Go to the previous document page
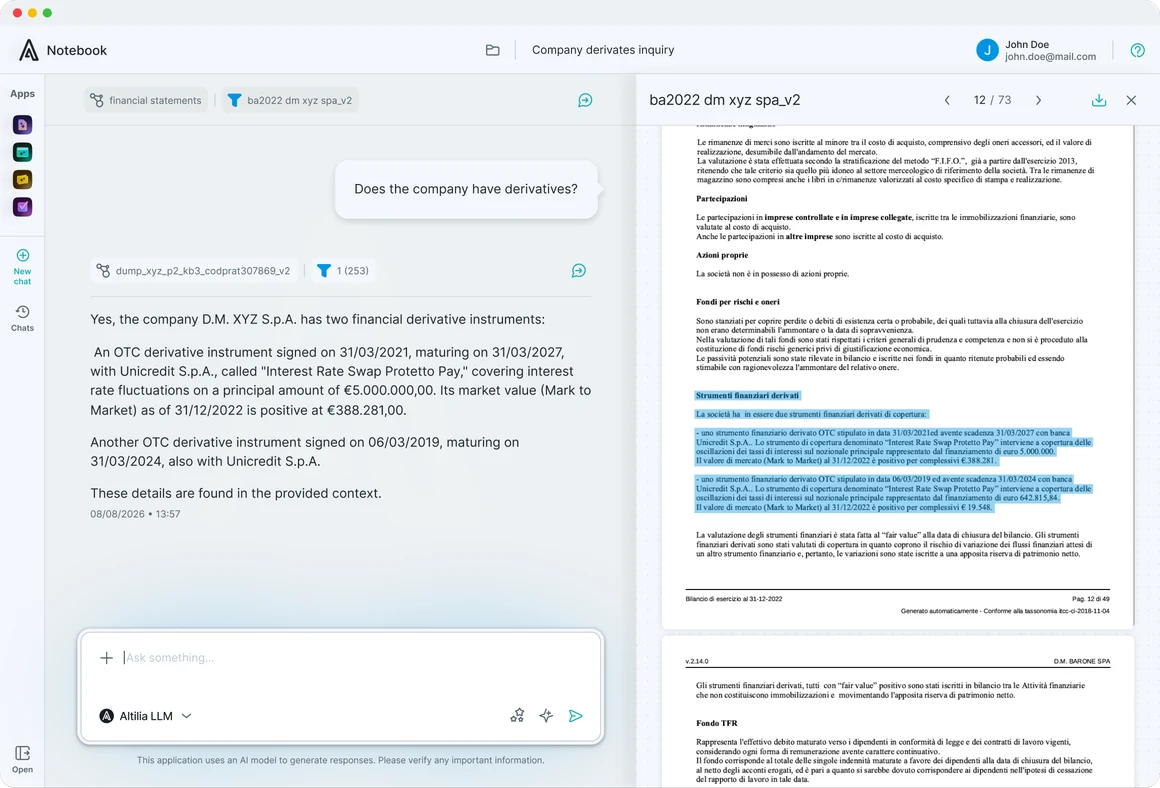Image resolution: width=1160 pixels, height=788 pixels. click(947, 100)
